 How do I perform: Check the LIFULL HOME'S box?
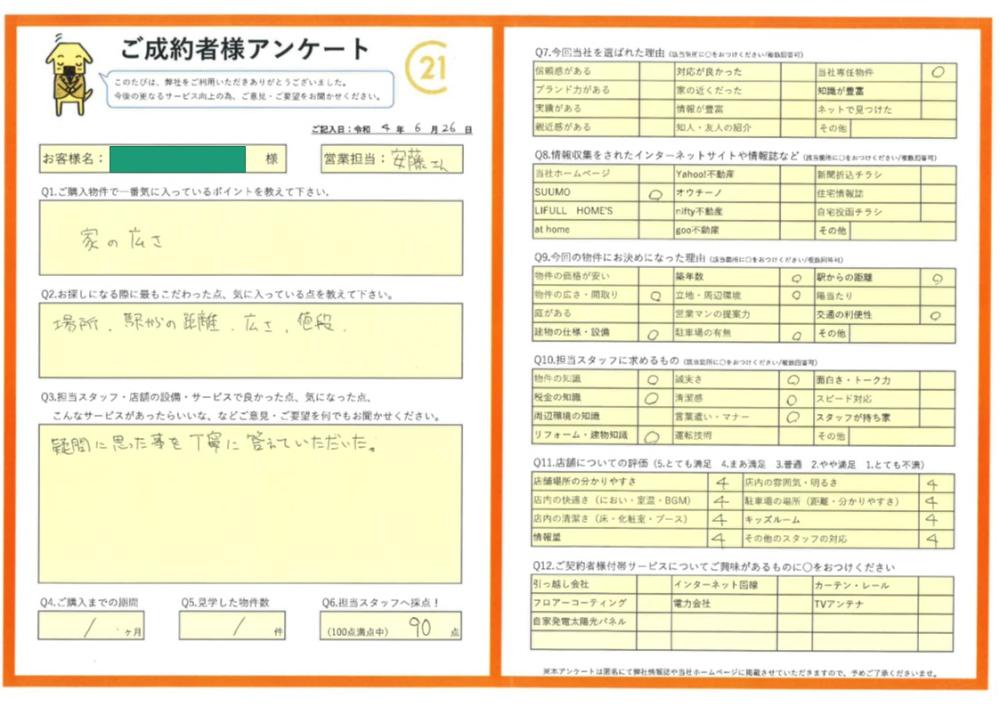tap(656, 211)
